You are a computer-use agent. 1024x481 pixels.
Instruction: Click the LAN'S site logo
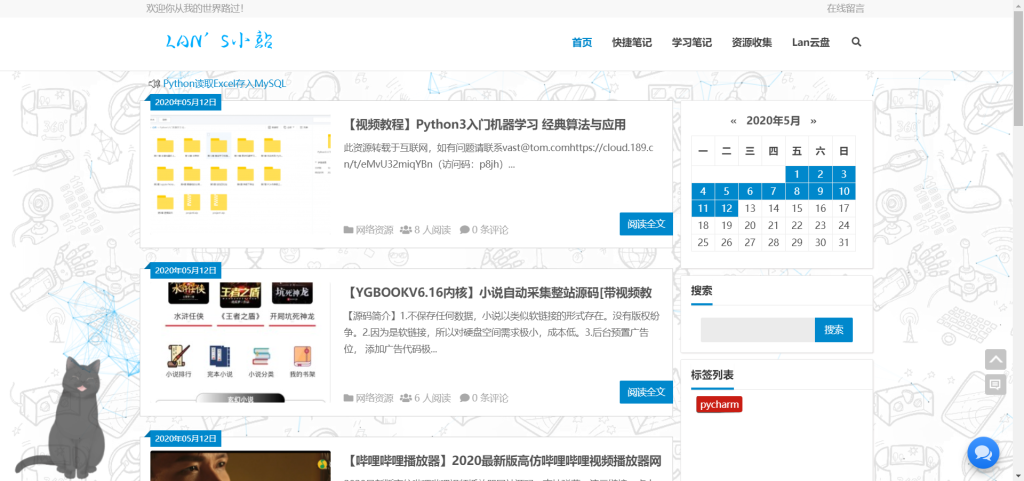218,42
